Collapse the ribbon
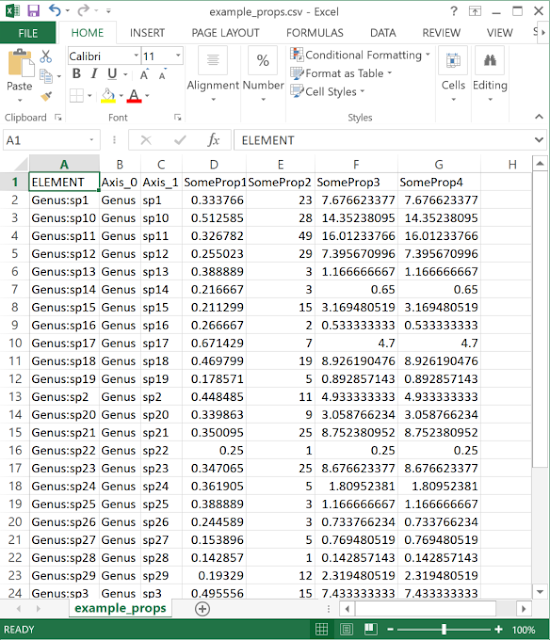The height and width of the screenshot is (640, 550). [539, 117]
